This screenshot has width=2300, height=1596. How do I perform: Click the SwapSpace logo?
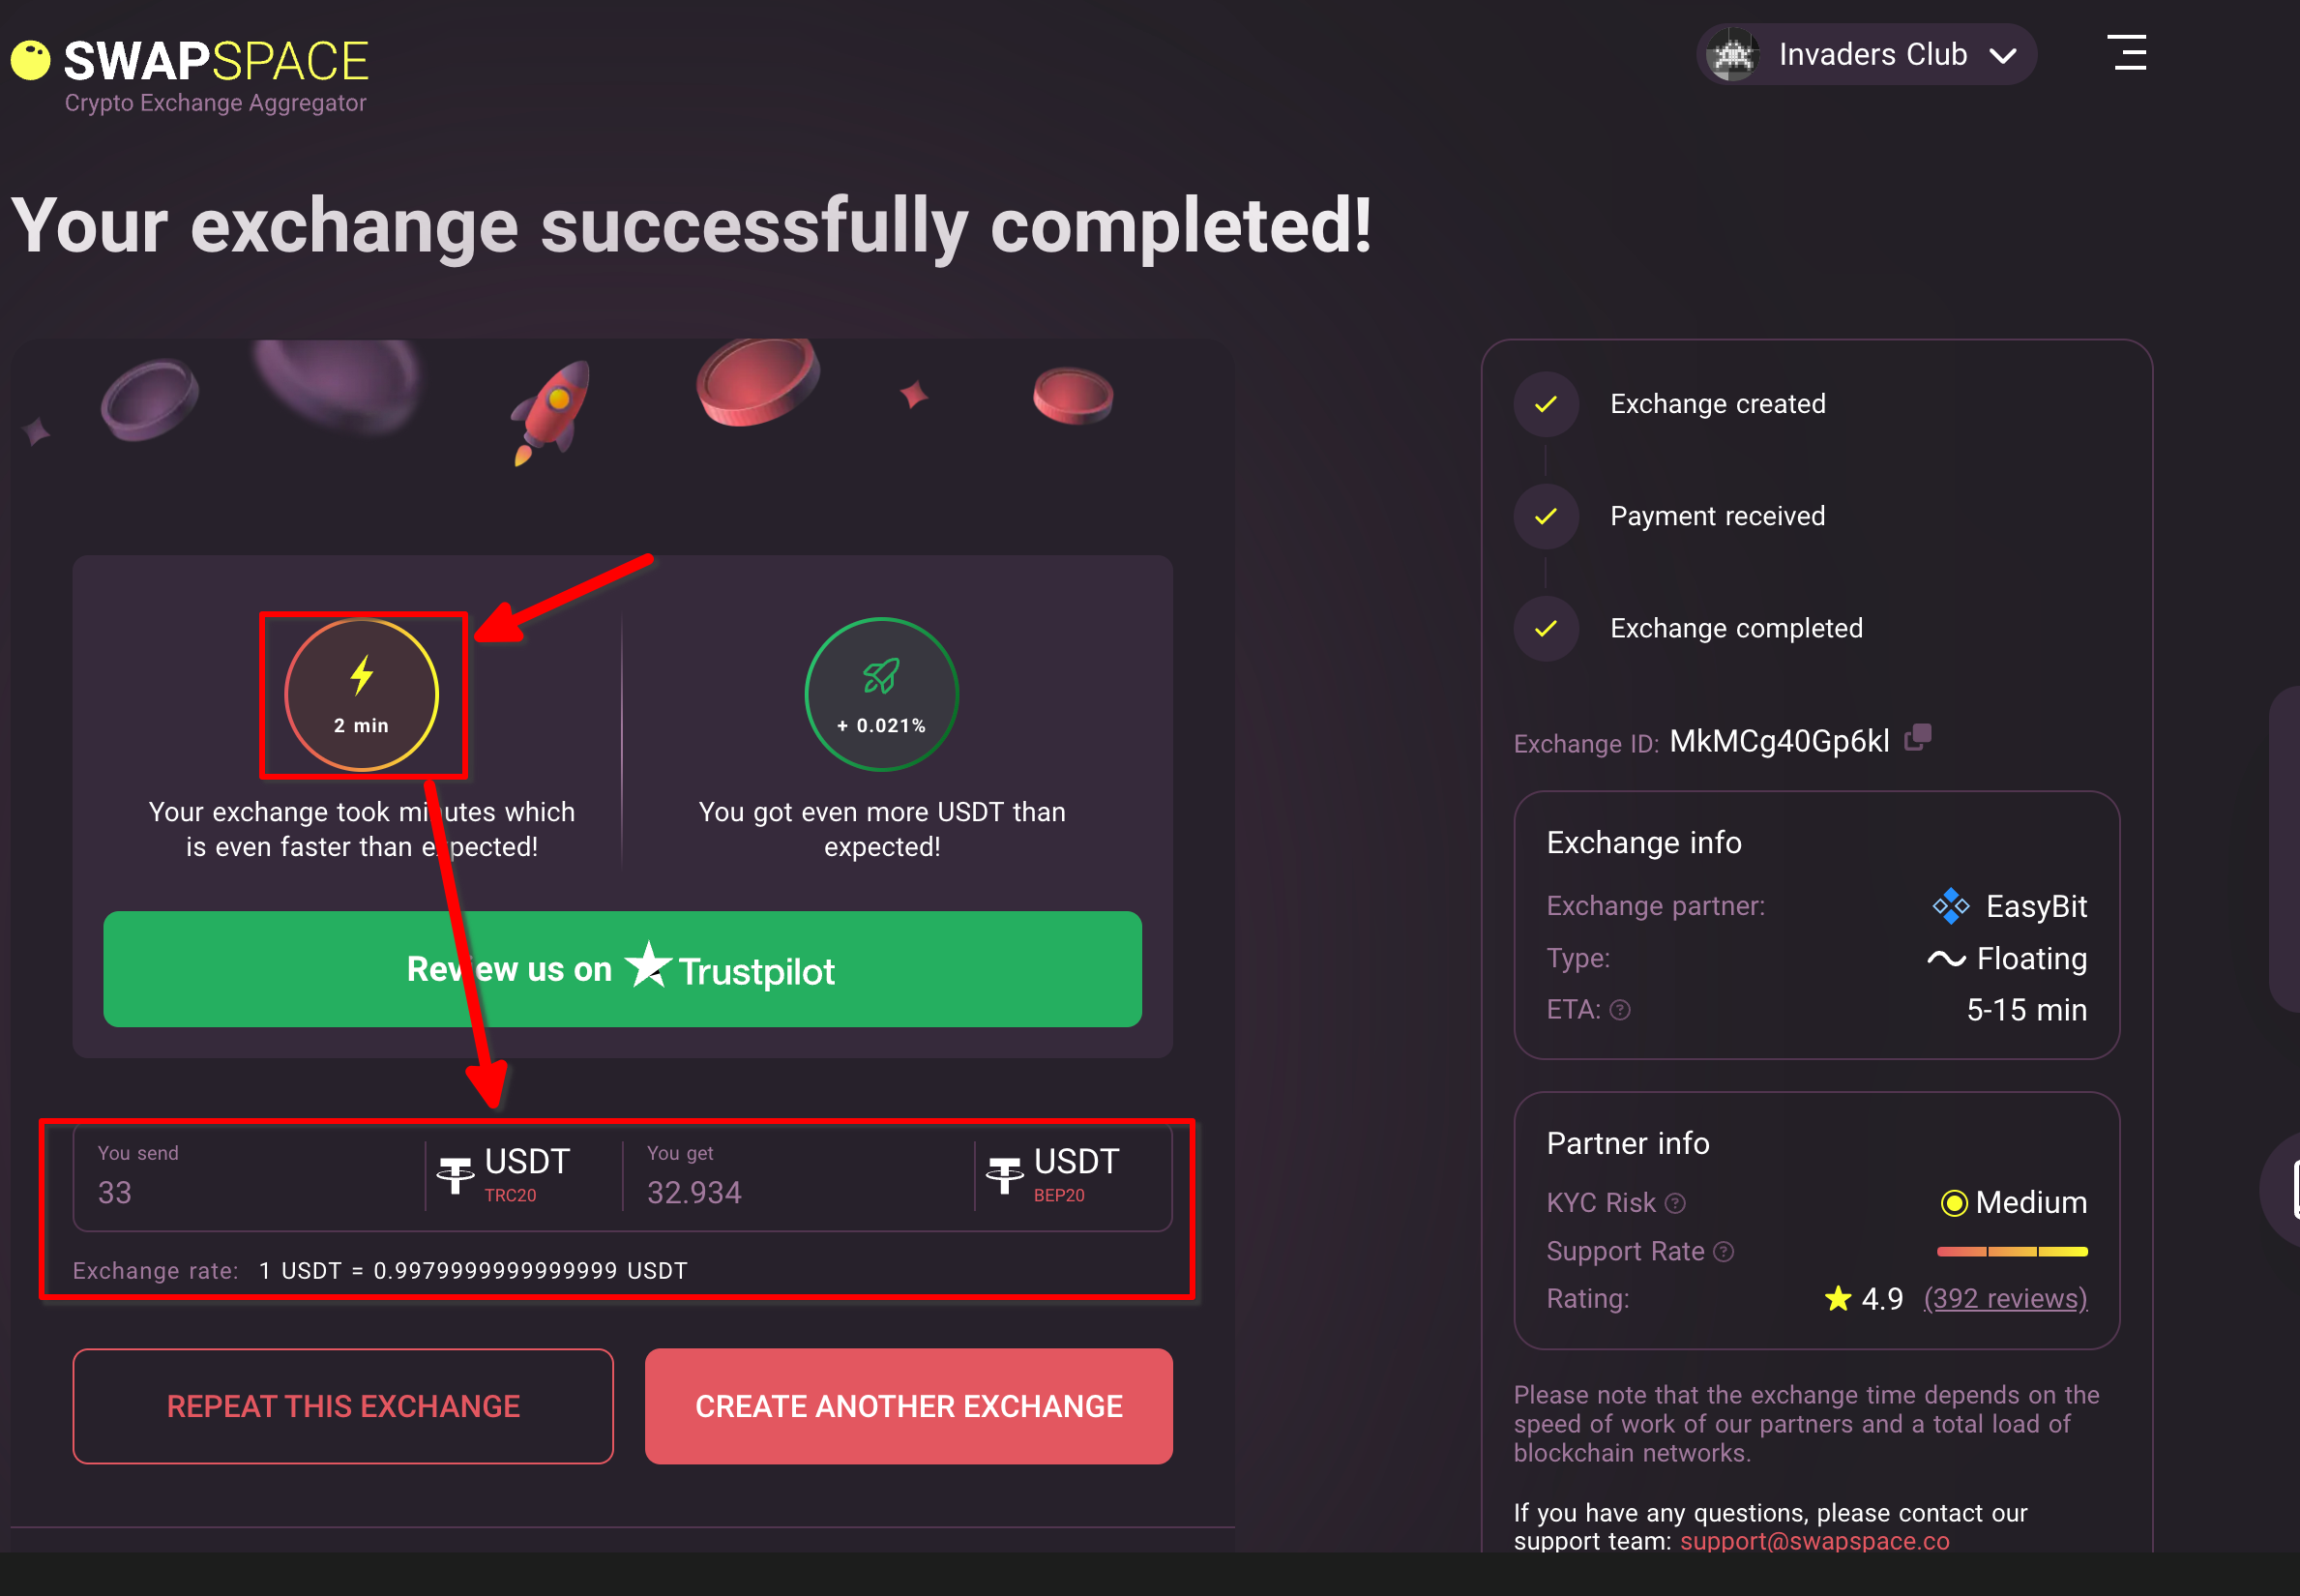(x=190, y=62)
